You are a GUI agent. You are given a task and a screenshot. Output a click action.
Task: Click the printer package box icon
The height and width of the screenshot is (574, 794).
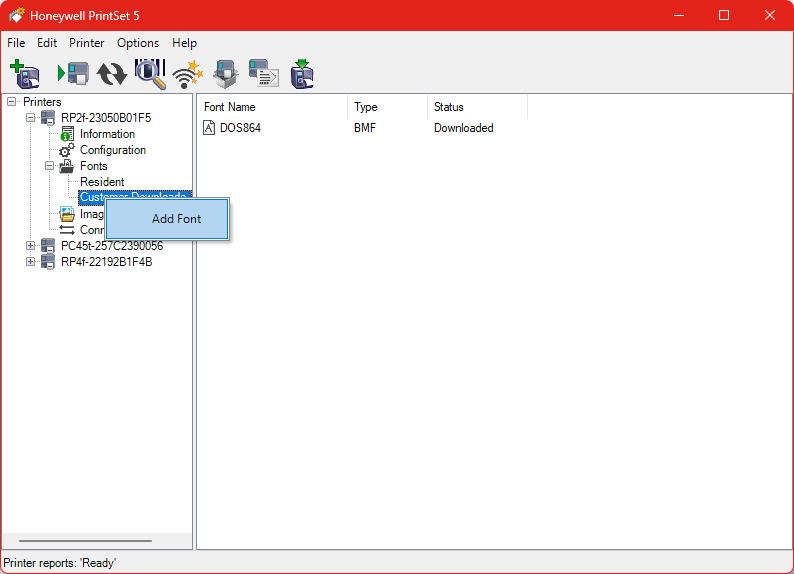click(225, 74)
